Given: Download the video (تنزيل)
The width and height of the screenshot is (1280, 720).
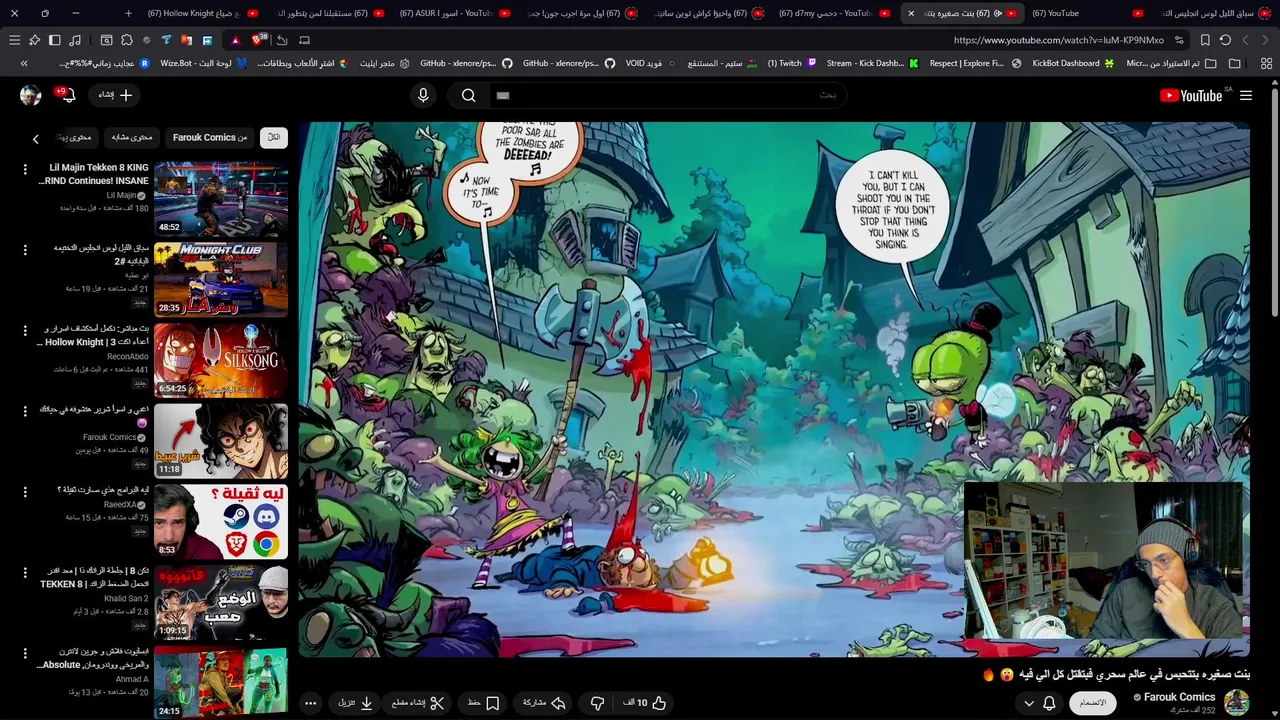Looking at the screenshot, I should pyautogui.click(x=356, y=703).
